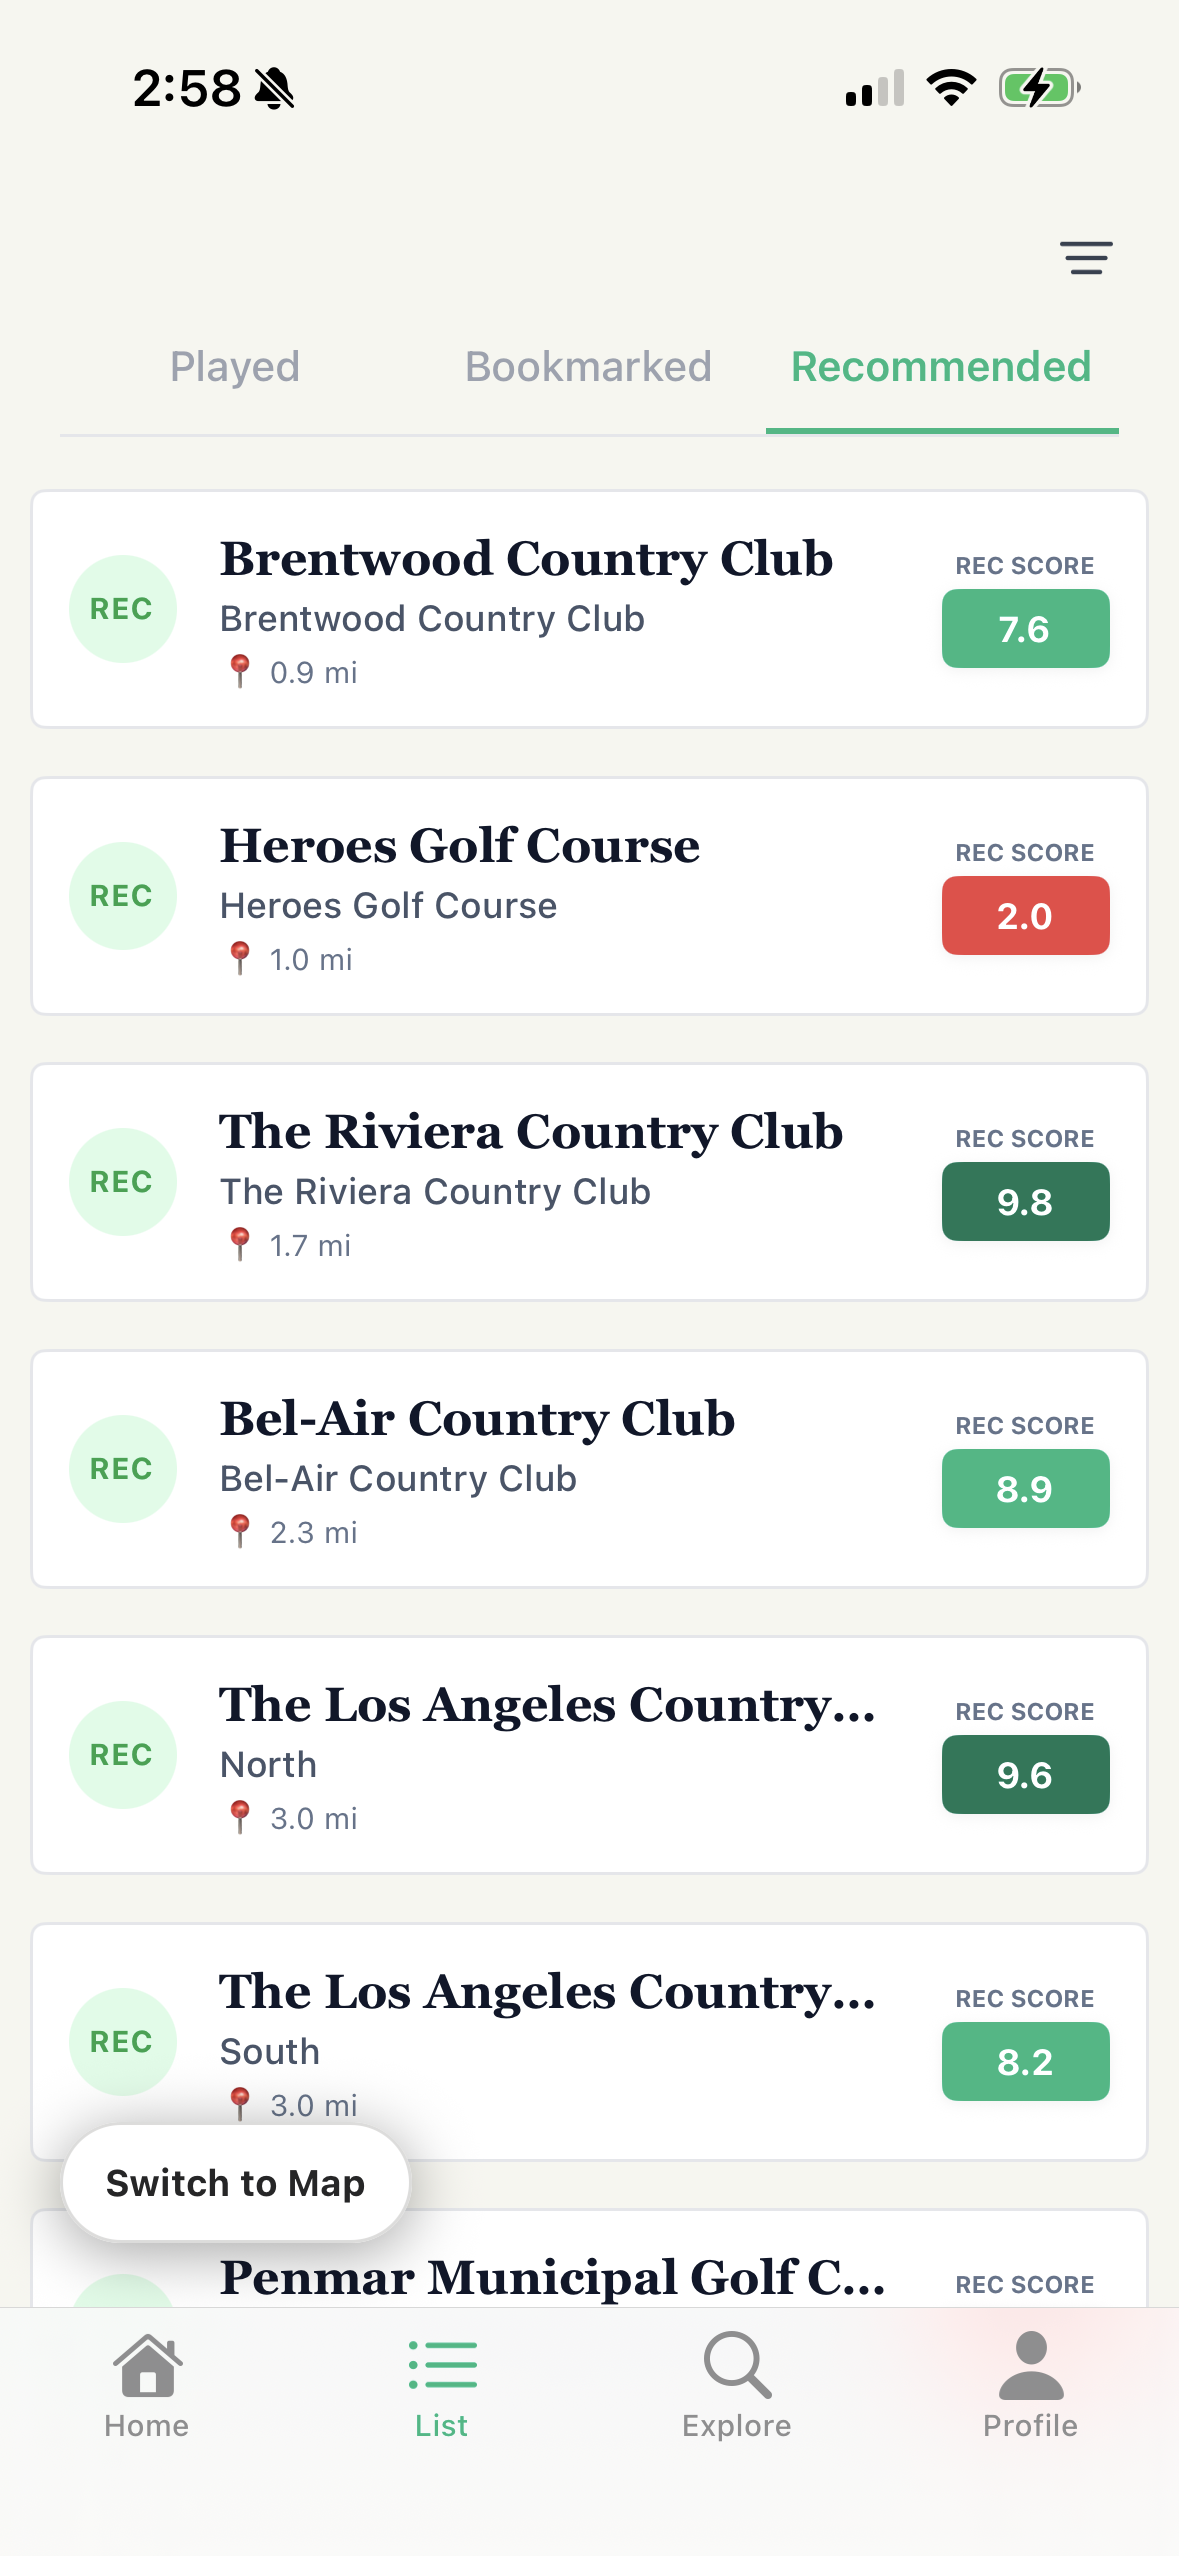Tap the REC badge beside Bel-Air Country Club
This screenshot has width=1179, height=2556.
coord(122,1469)
